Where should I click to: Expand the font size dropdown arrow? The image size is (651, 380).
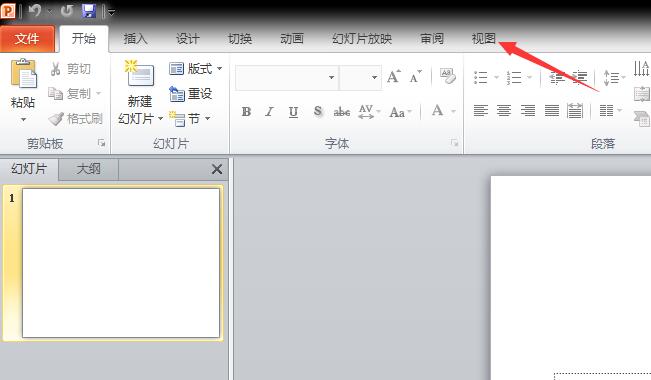point(374,78)
